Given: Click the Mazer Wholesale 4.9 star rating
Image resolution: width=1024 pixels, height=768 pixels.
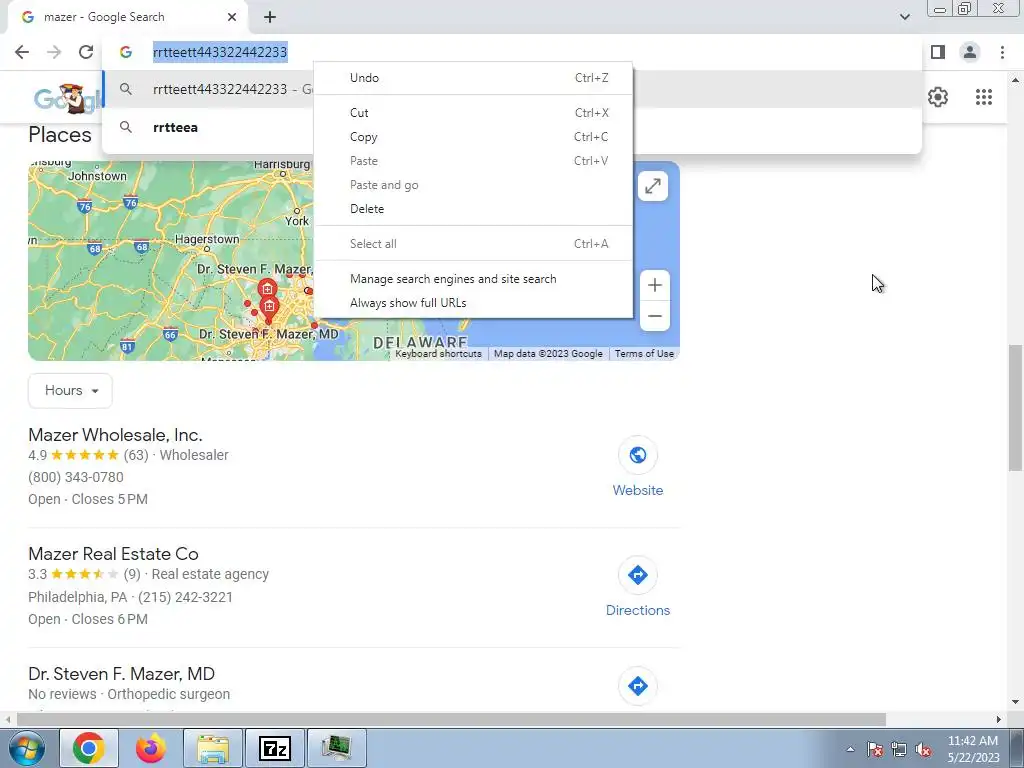Looking at the screenshot, I should tap(85, 455).
